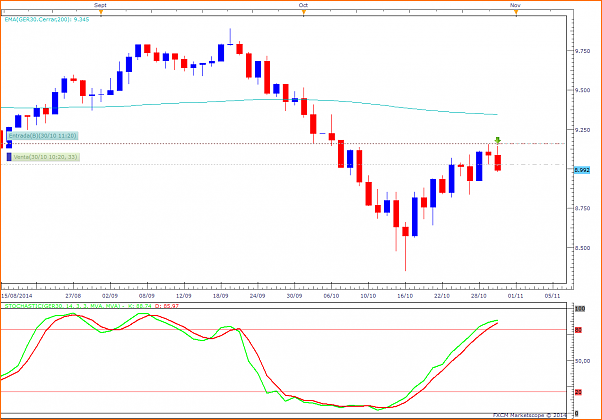Click the current price tag 8.992
The height and width of the screenshot is (420, 602).
coord(582,170)
